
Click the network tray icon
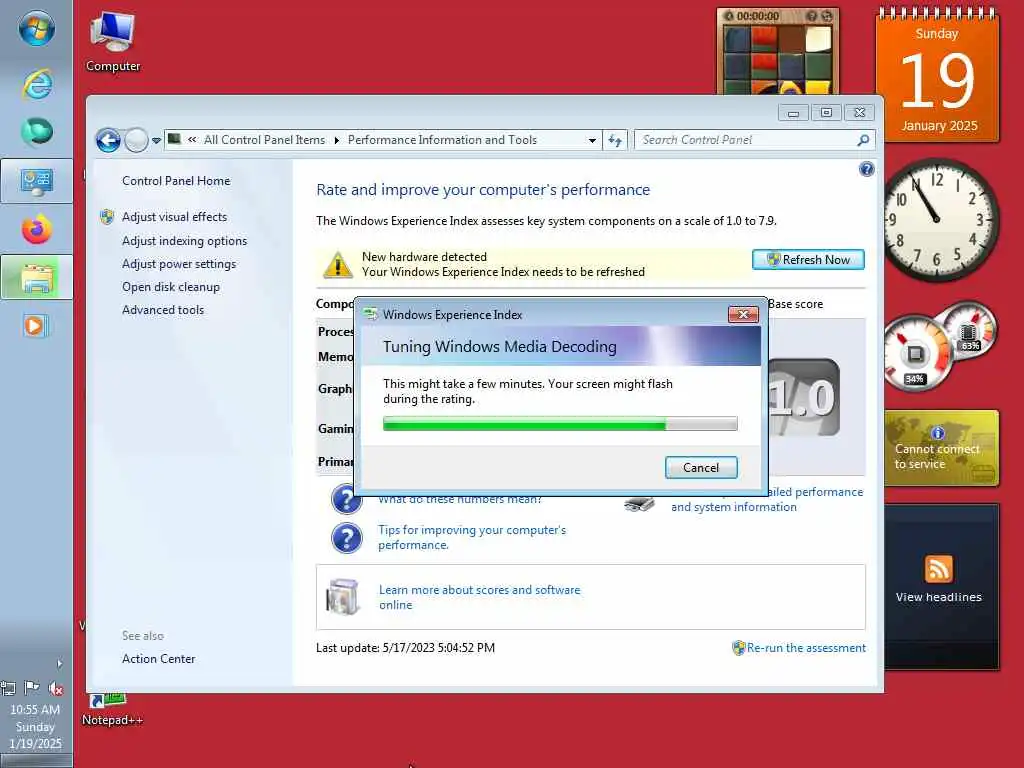(8, 688)
